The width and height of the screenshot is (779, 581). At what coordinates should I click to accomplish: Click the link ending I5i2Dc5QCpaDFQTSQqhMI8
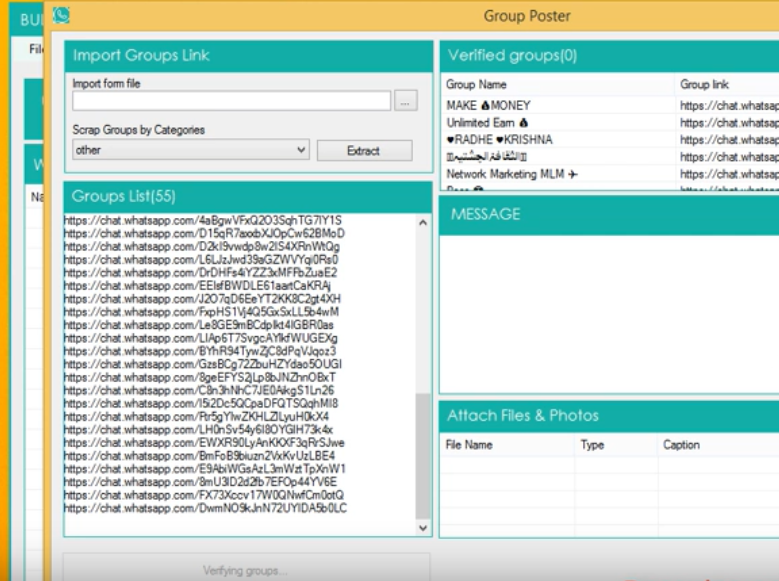click(201, 403)
